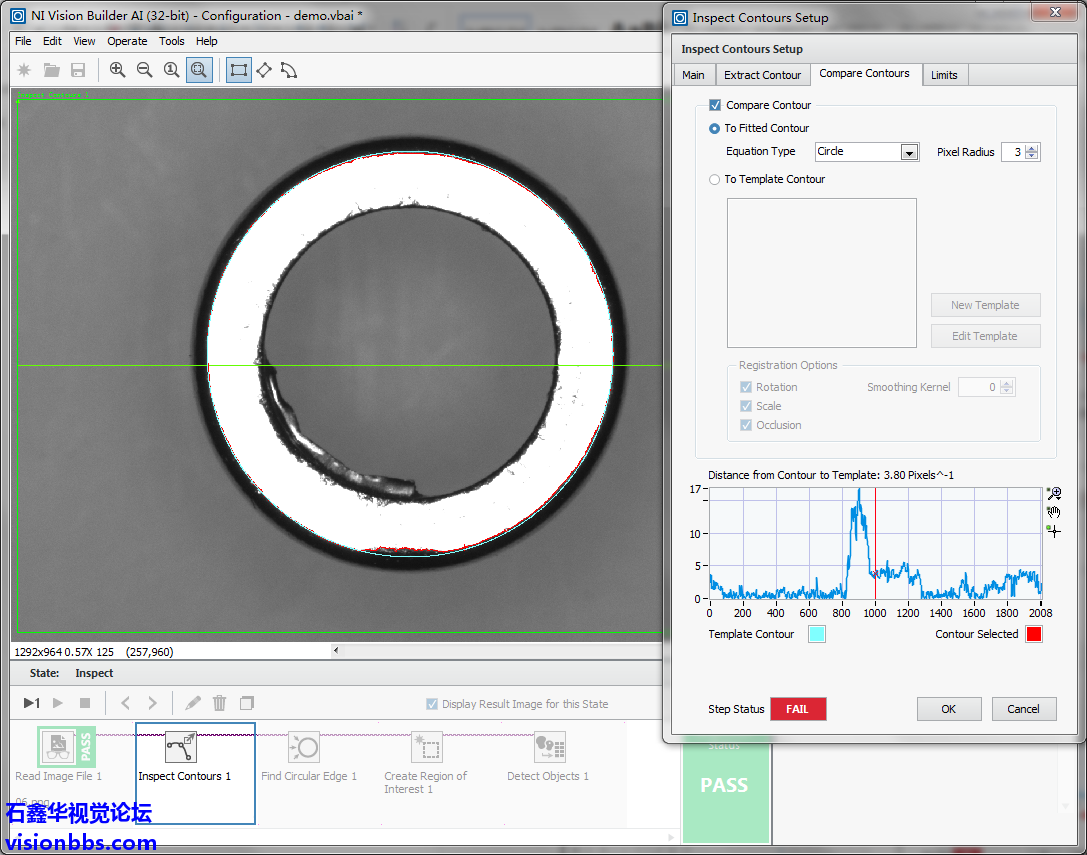Delete the step with the trash icon

(x=219, y=703)
